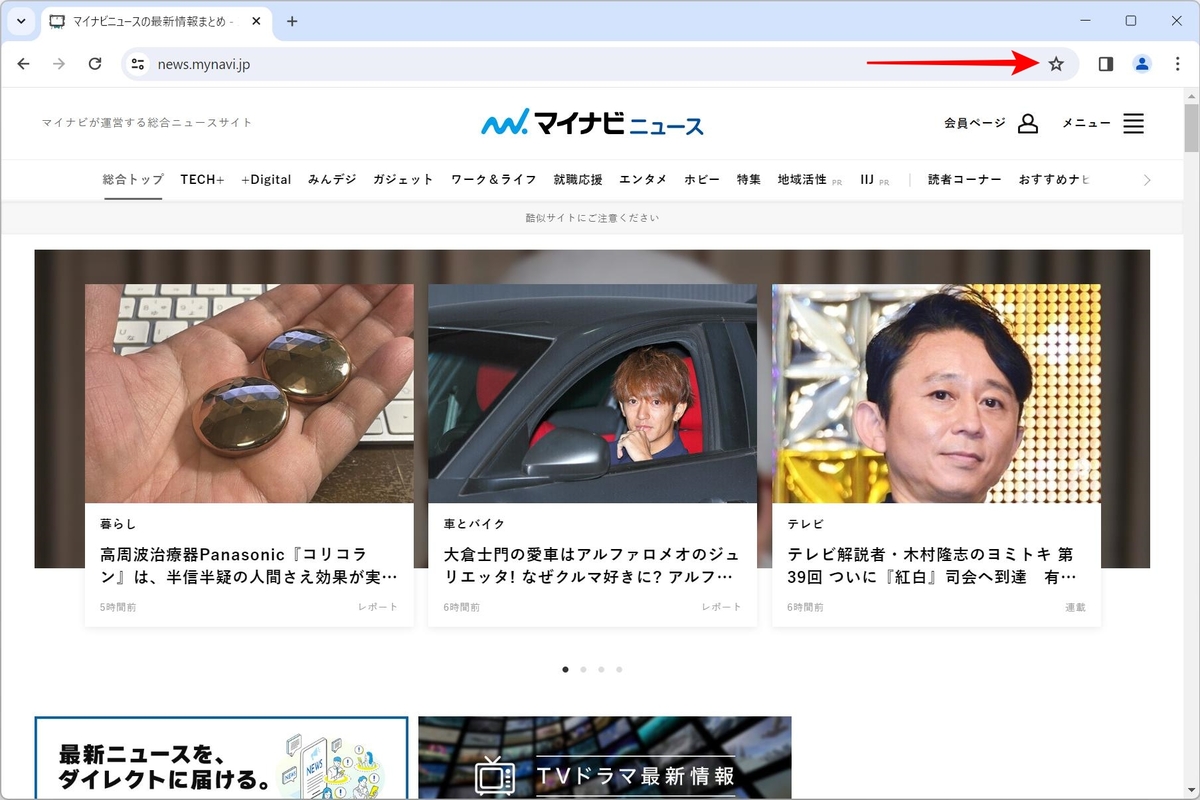Click the 暮らし category label
This screenshot has height=800, width=1200.
tap(118, 524)
